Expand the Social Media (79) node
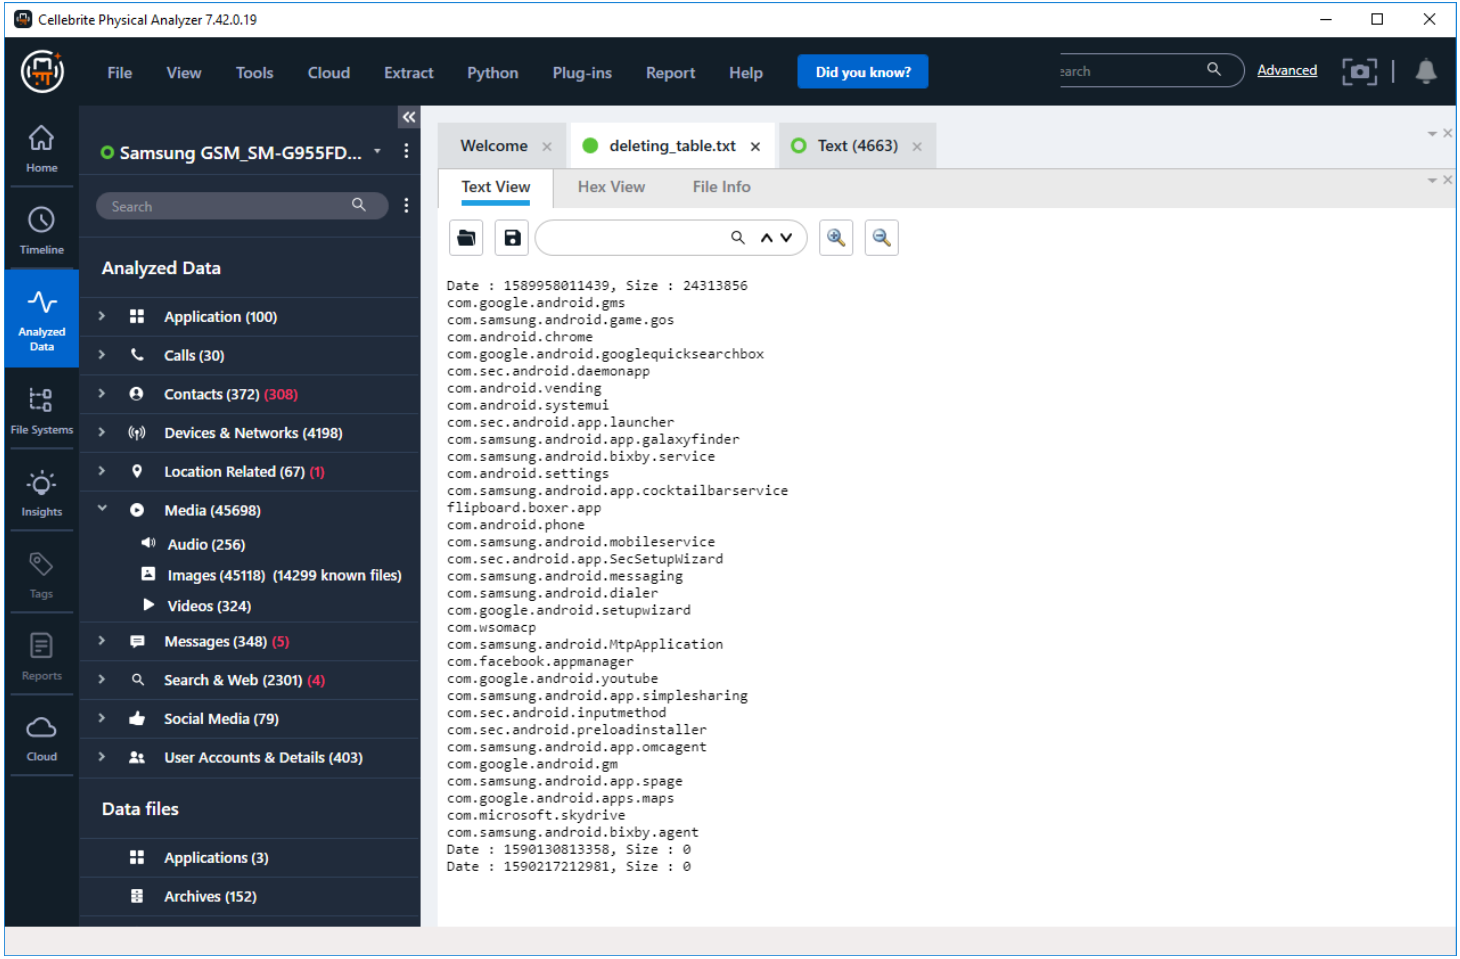The width and height of the screenshot is (1460, 959). 102,718
